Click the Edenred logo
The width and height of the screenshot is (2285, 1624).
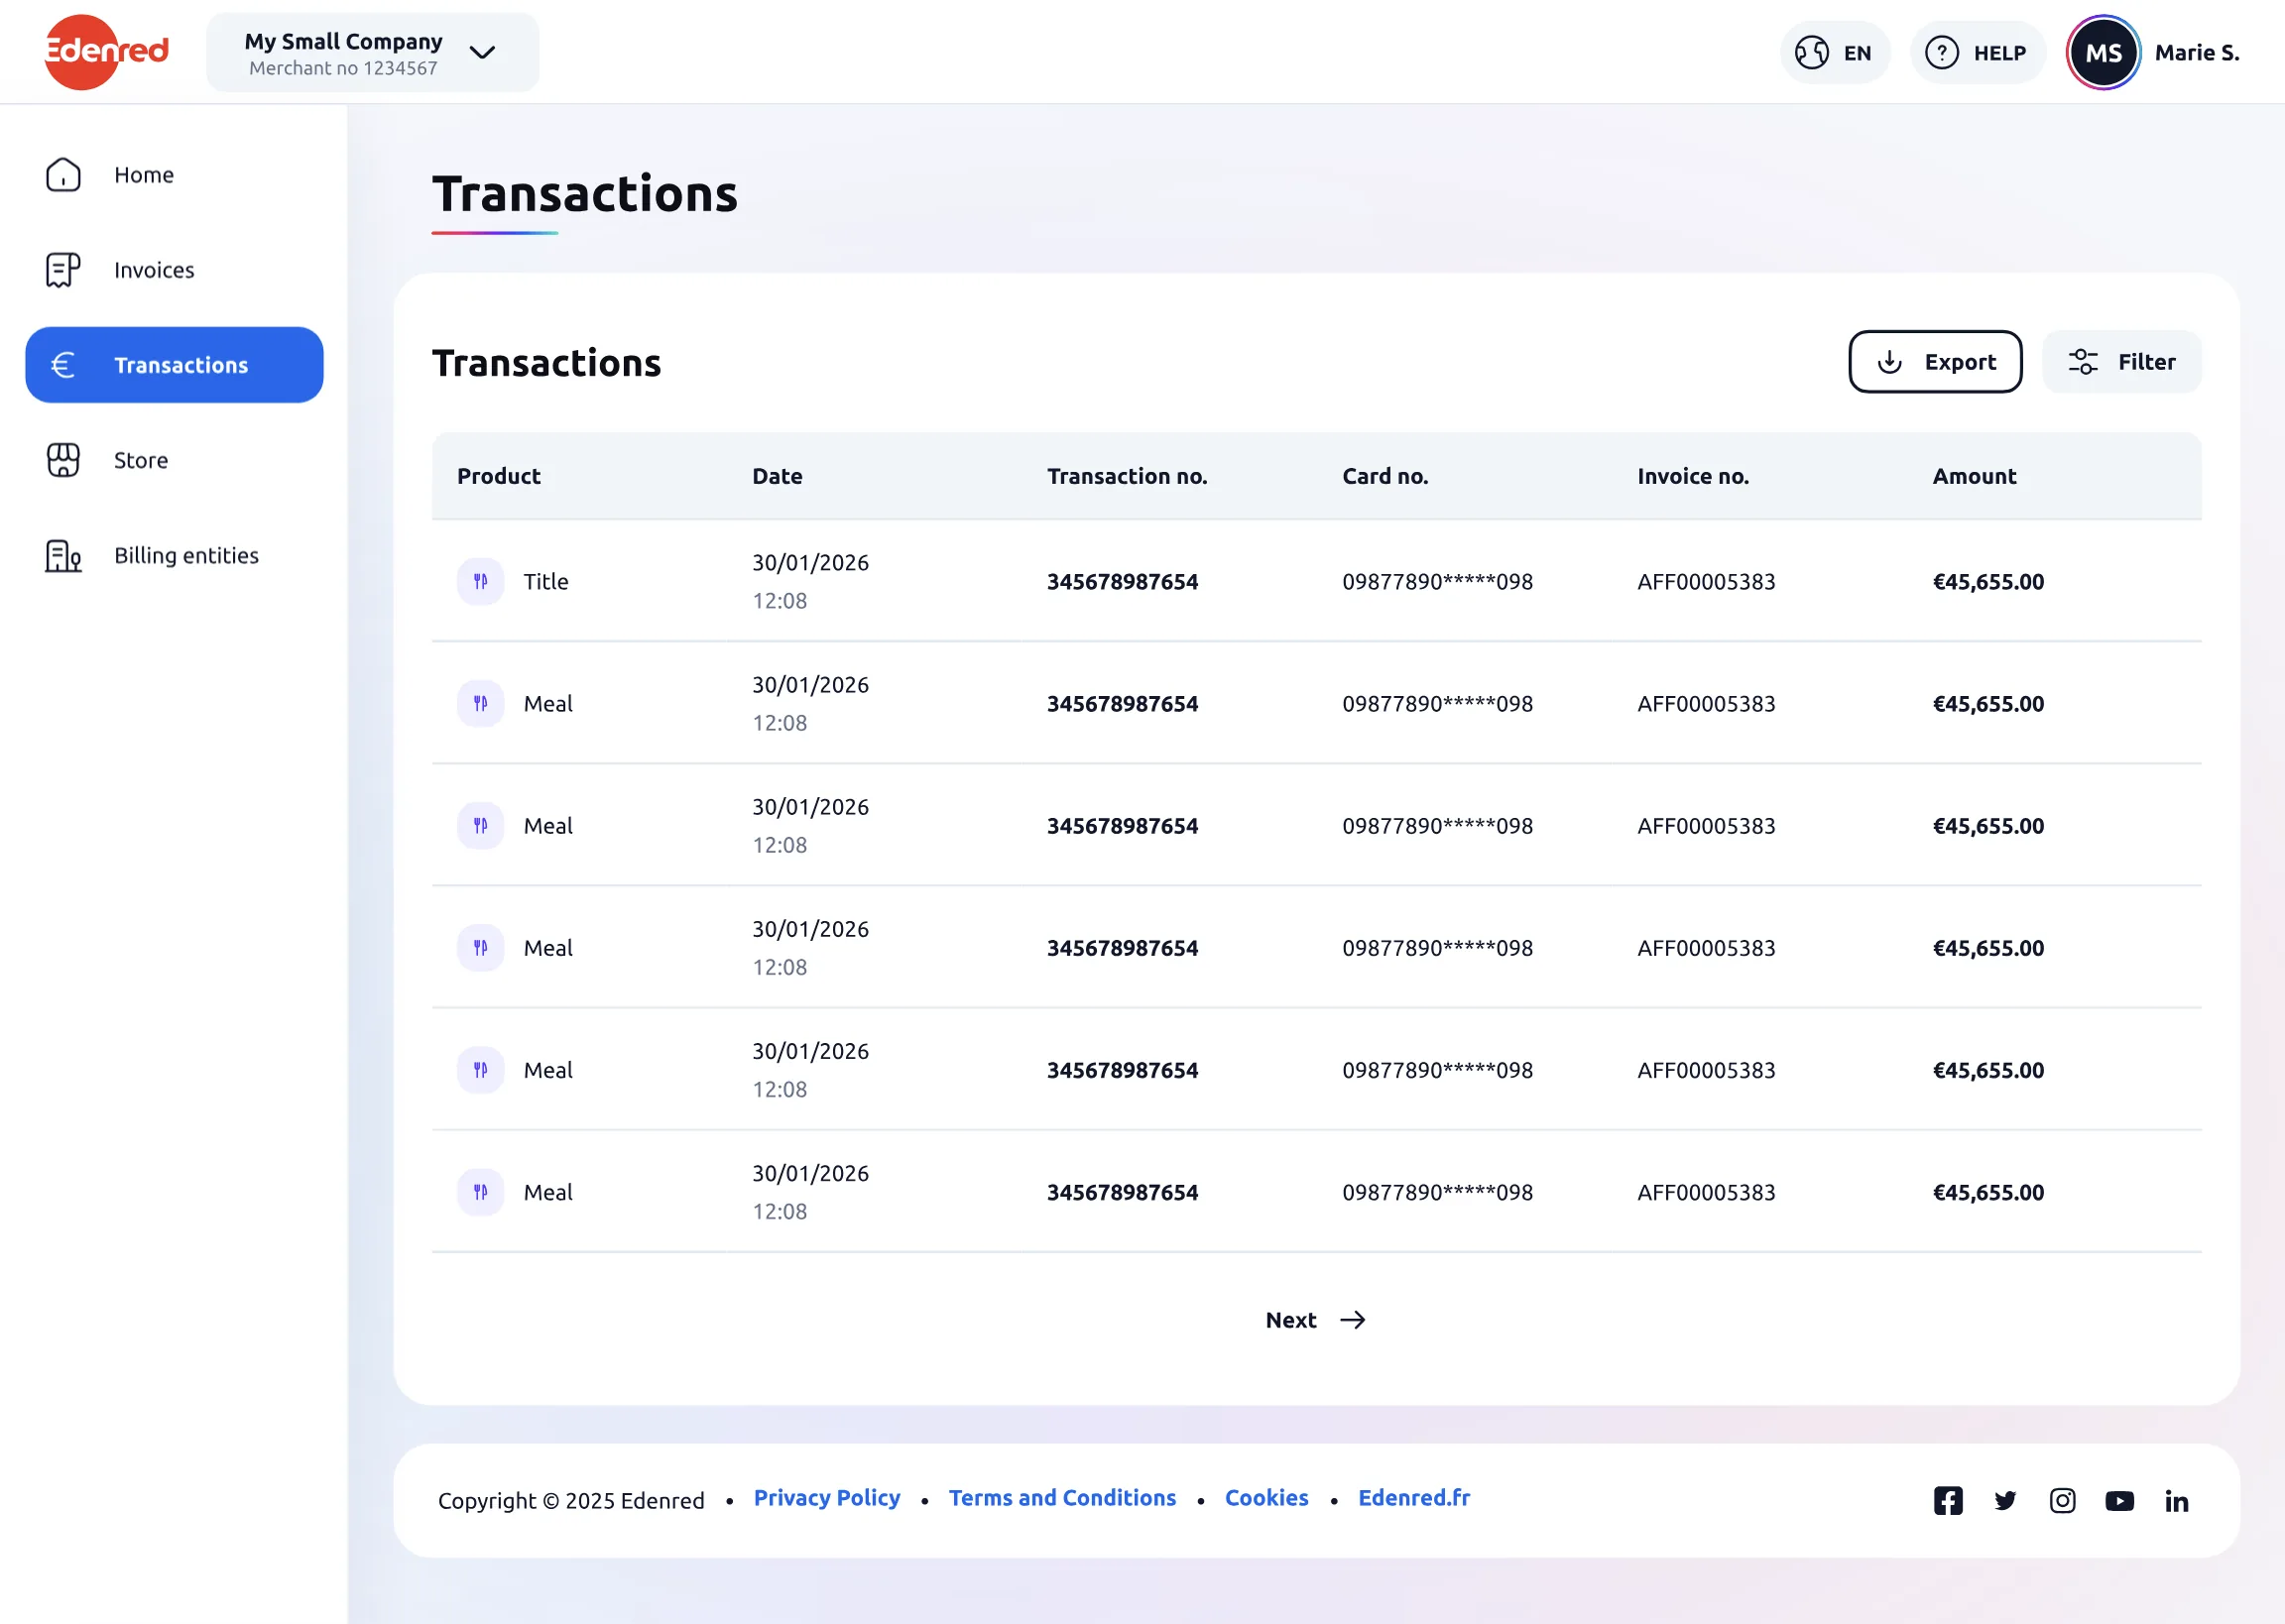tap(107, 52)
